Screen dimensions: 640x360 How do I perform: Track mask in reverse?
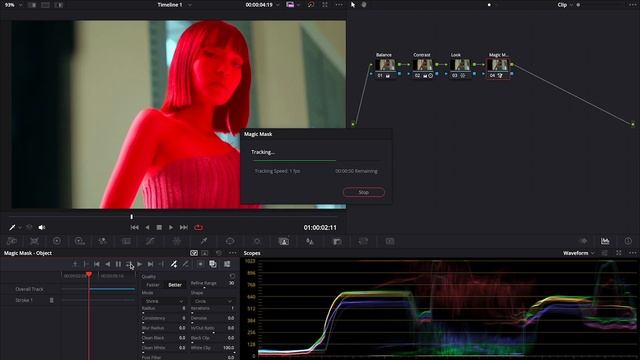108,264
